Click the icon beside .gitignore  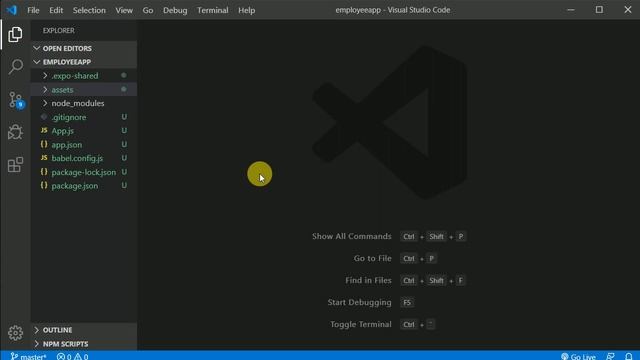click(x=44, y=117)
